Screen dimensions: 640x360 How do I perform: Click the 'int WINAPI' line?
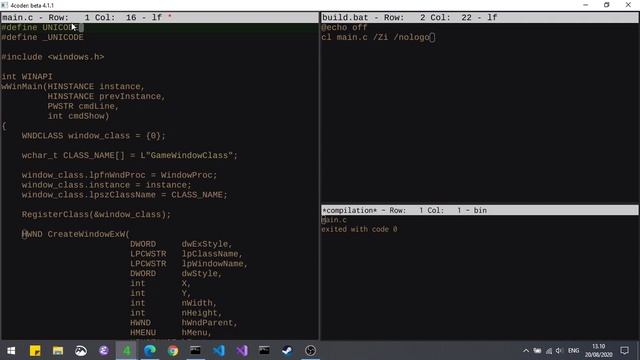[x=27, y=76]
